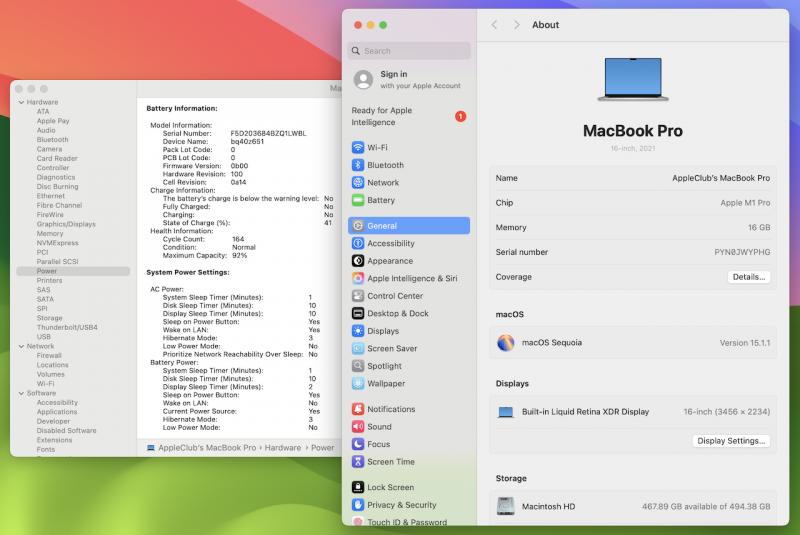Open the Wi-Fi settings icon
The height and width of the screenshot is (535, 800).
[358, 147]
